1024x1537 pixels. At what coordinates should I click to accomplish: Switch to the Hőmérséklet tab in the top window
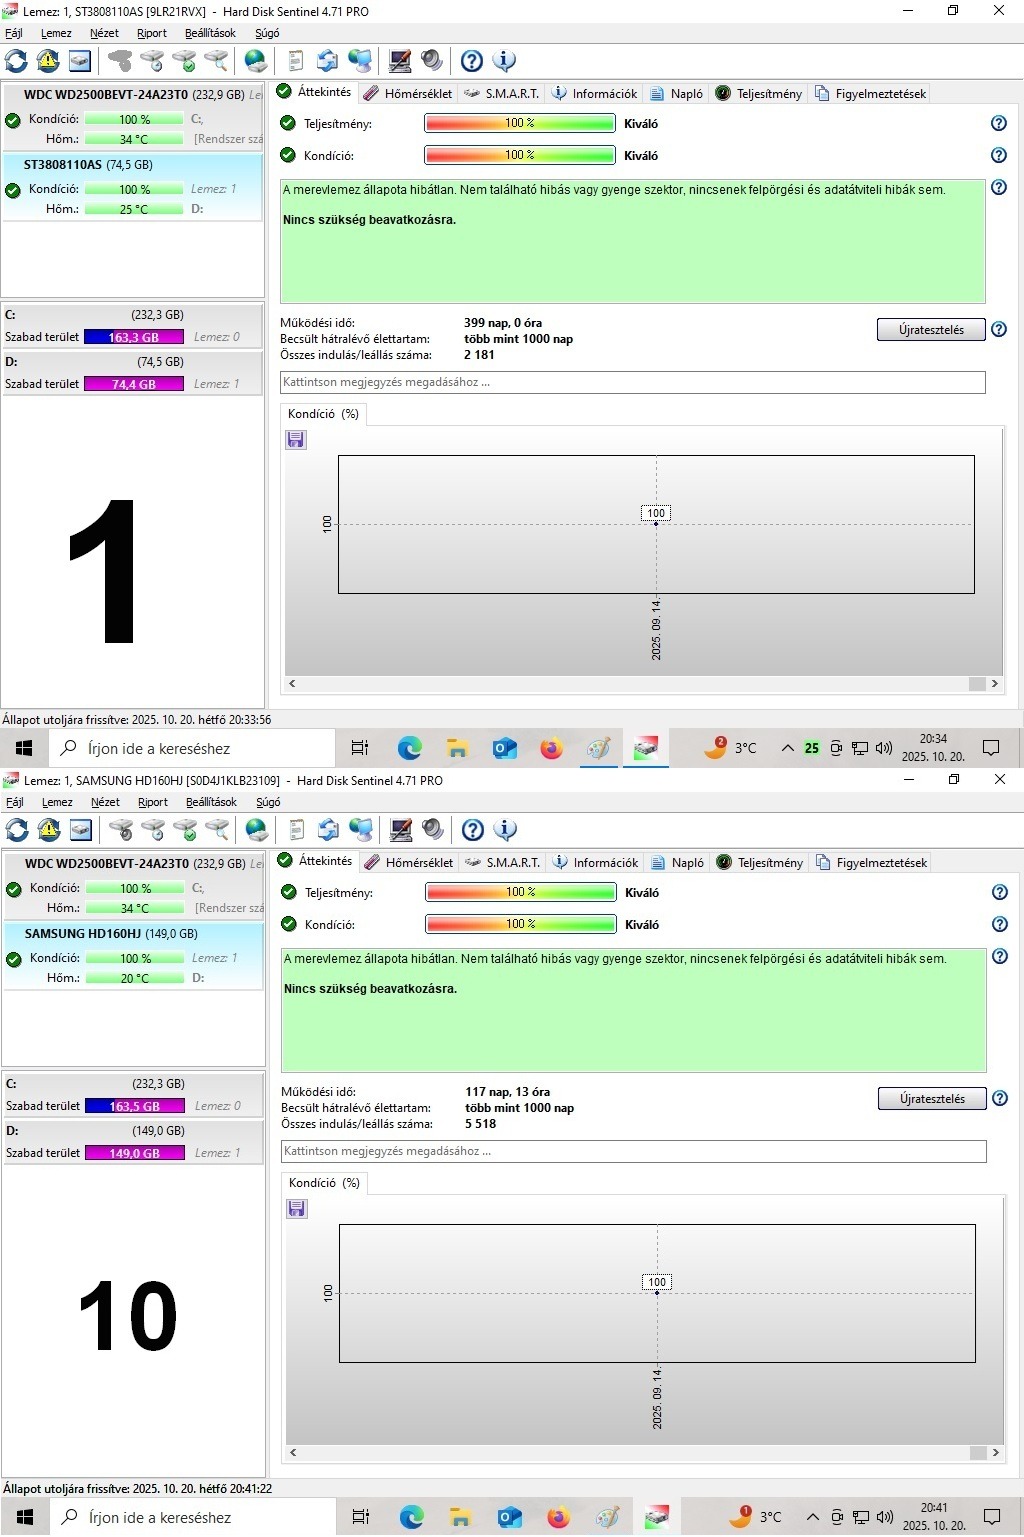click(x=407, y=93)
